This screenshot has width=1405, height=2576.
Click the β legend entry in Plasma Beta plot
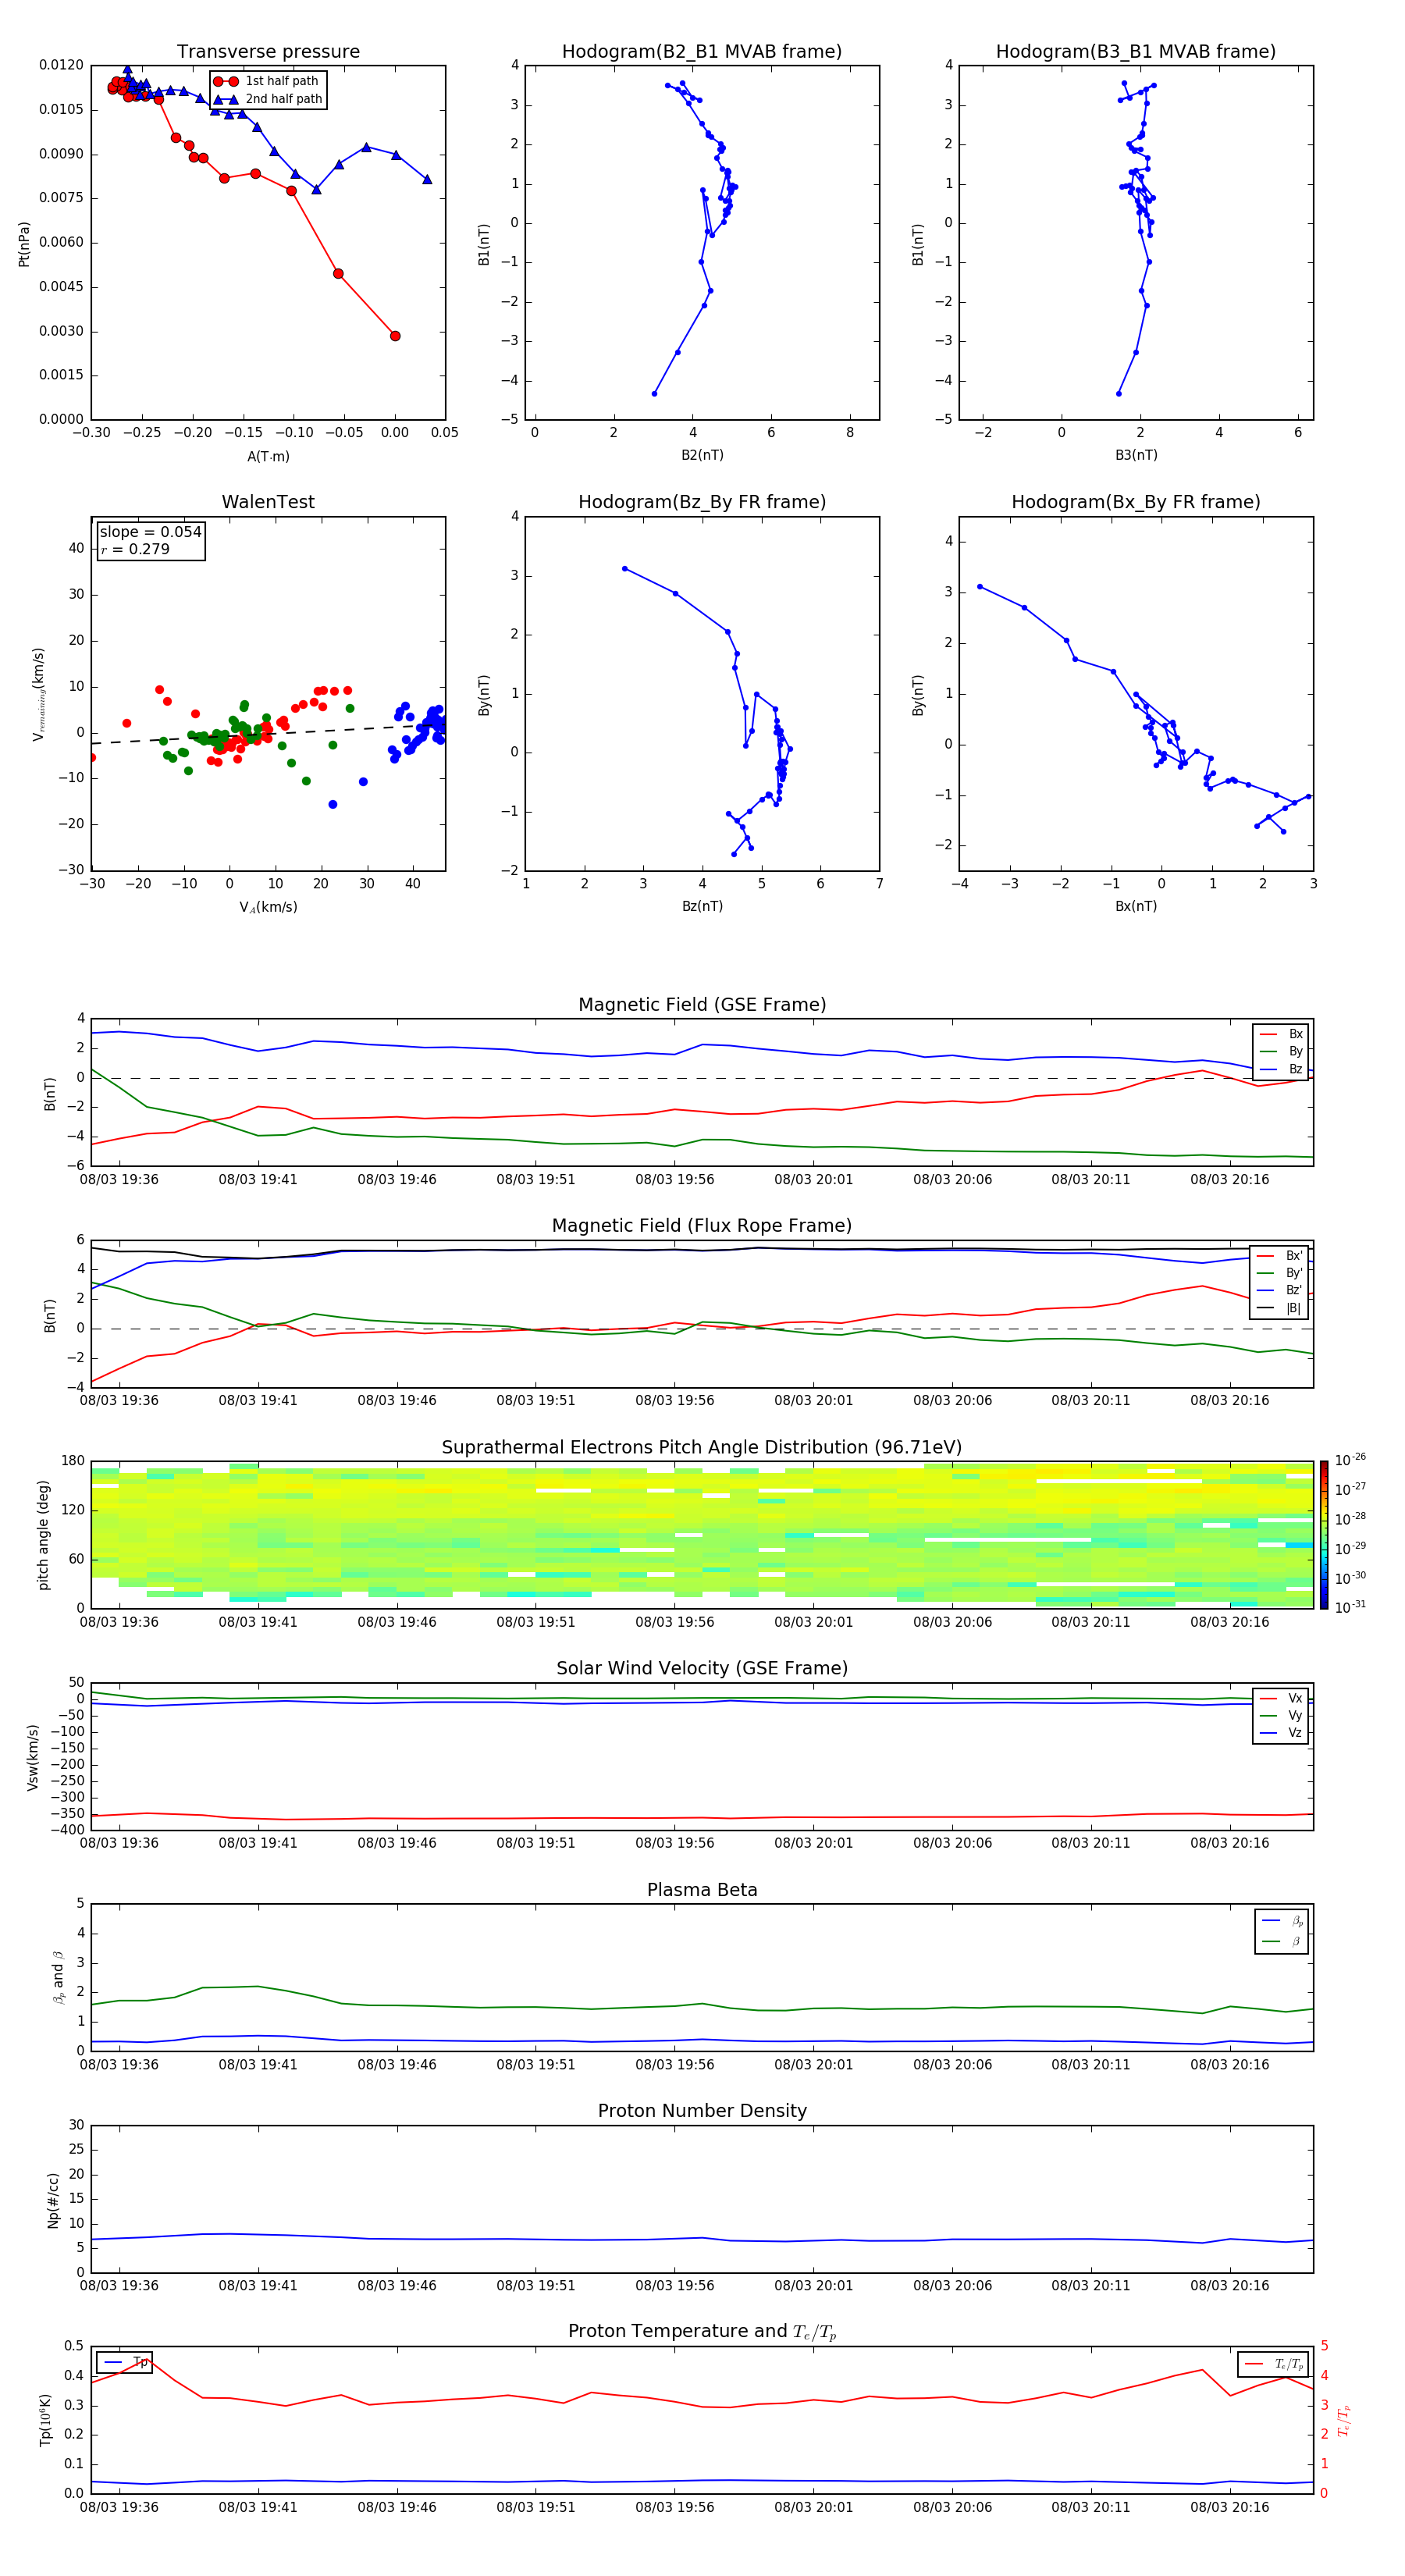point(1281,1941)
